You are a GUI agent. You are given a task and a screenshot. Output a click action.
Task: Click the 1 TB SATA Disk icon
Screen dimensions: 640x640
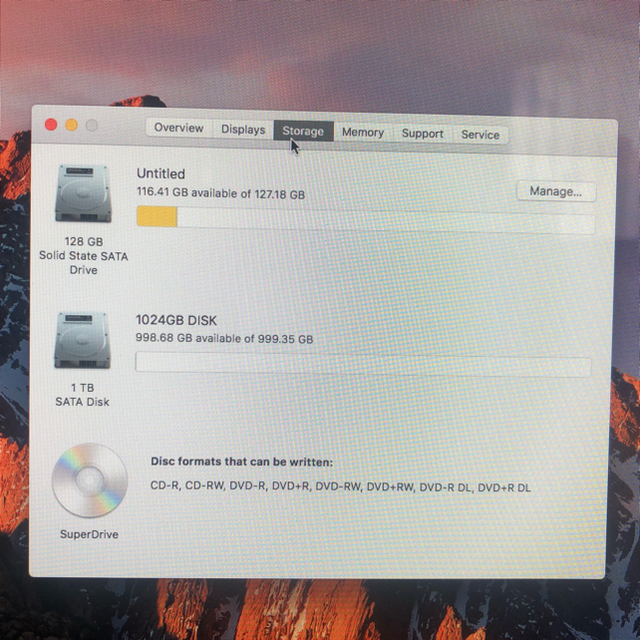coord(82,340)
